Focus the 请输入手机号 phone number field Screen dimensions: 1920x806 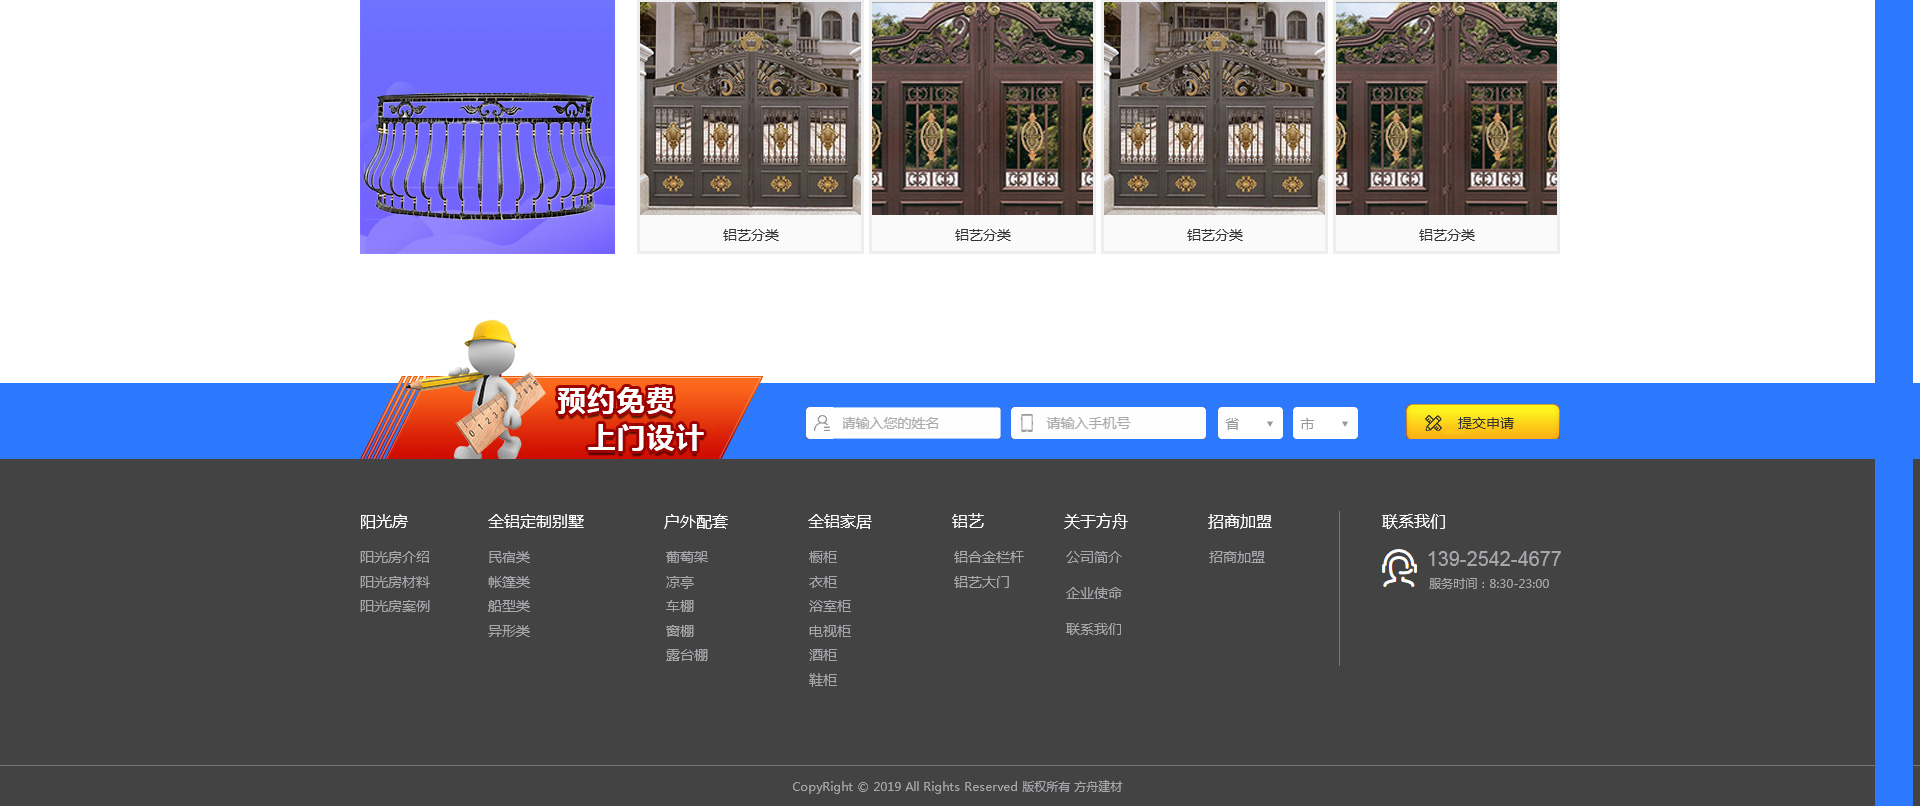1120,423
